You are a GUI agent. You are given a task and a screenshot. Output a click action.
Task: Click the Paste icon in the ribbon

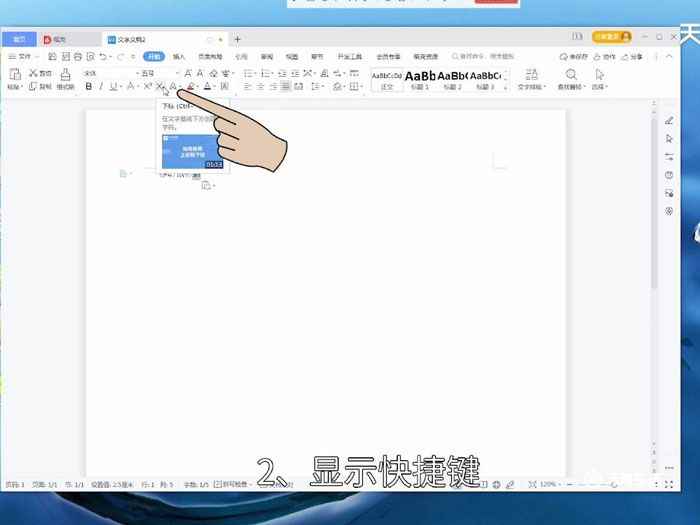pyautogui.click(x=15, y=74)
